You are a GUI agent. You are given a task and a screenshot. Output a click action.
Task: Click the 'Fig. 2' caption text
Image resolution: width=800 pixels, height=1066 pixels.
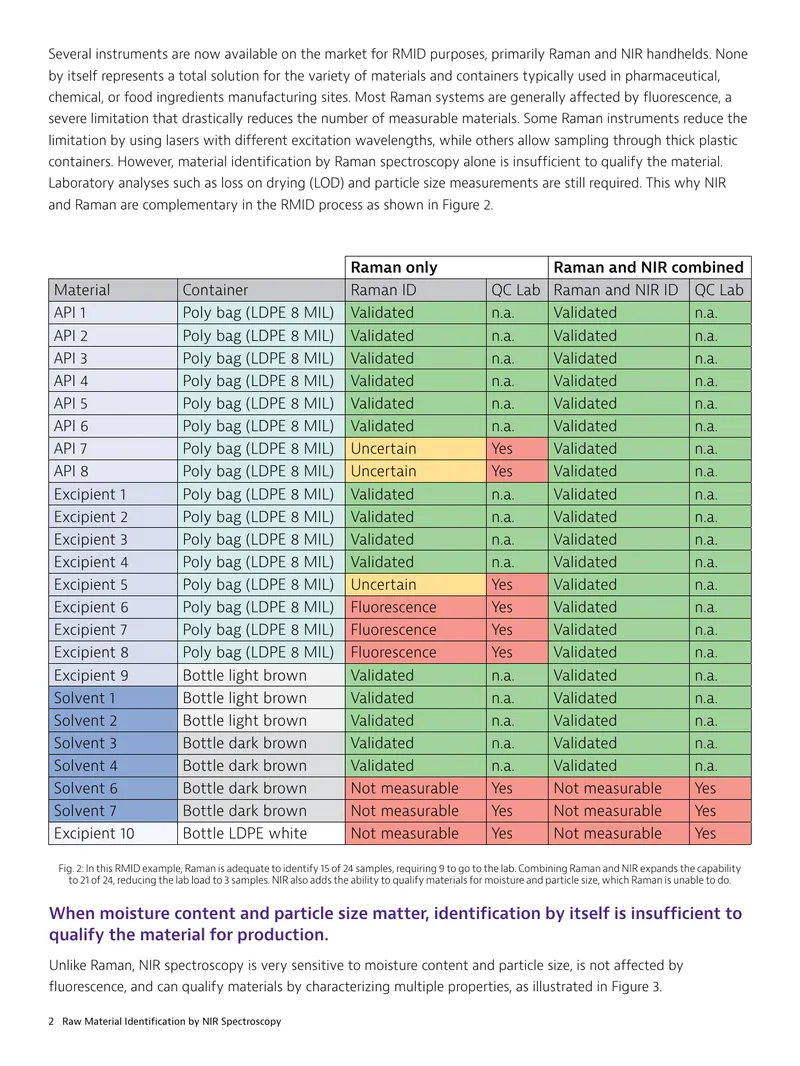400,874
